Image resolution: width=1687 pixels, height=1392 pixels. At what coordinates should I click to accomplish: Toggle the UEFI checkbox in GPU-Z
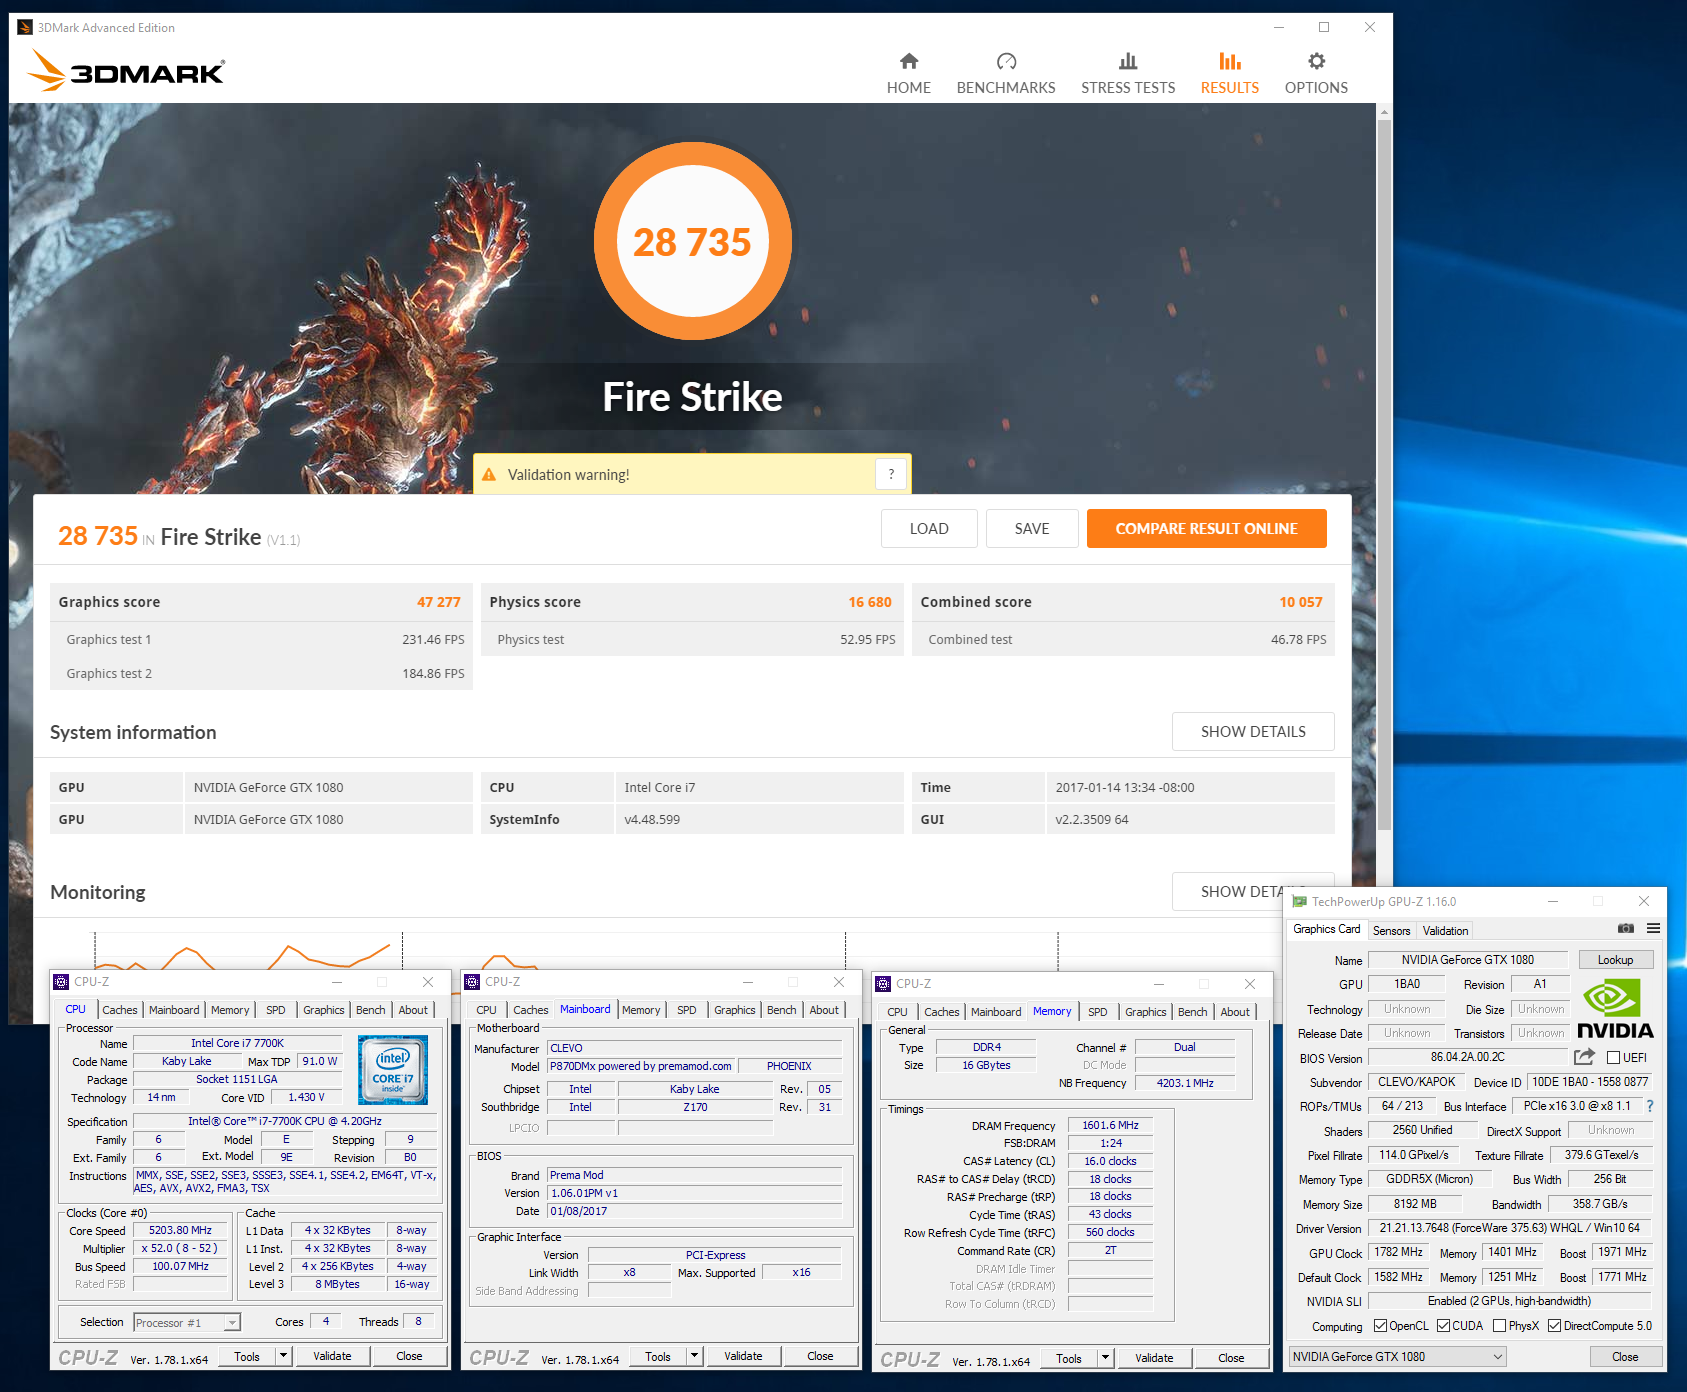coord(1613,1058)
